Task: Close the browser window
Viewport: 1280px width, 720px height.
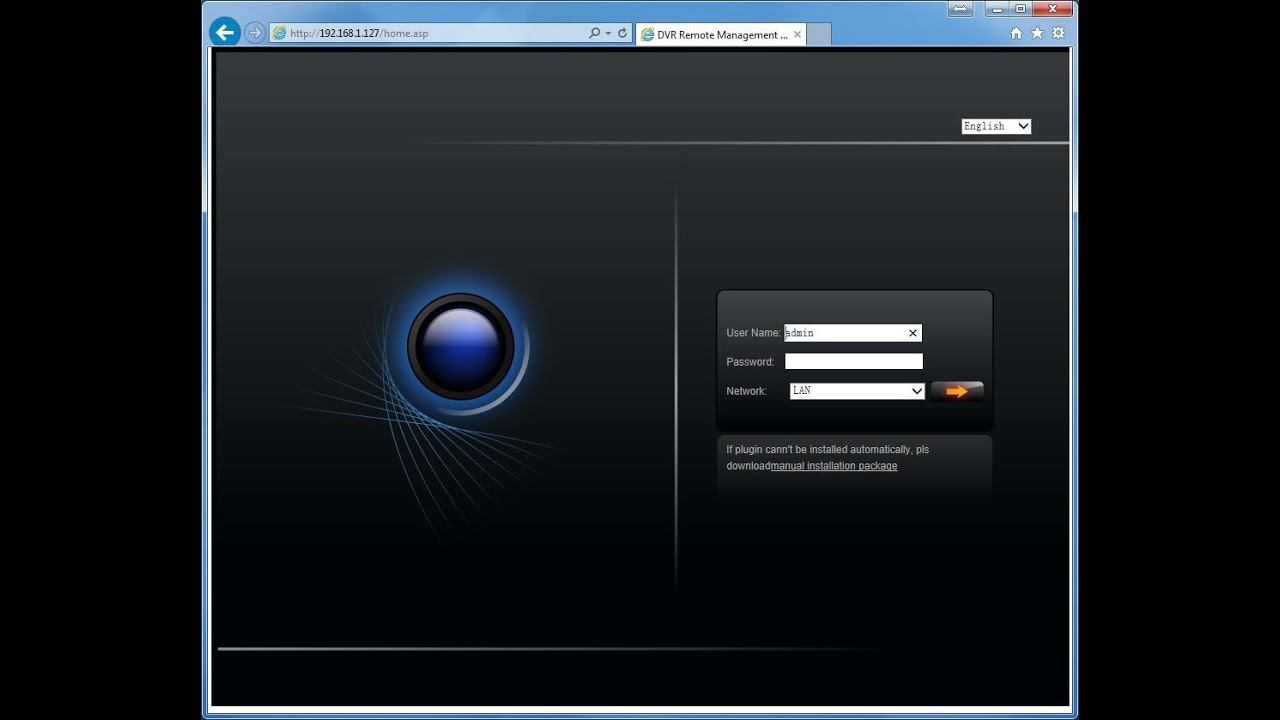Action: (x=1053, y=9)
